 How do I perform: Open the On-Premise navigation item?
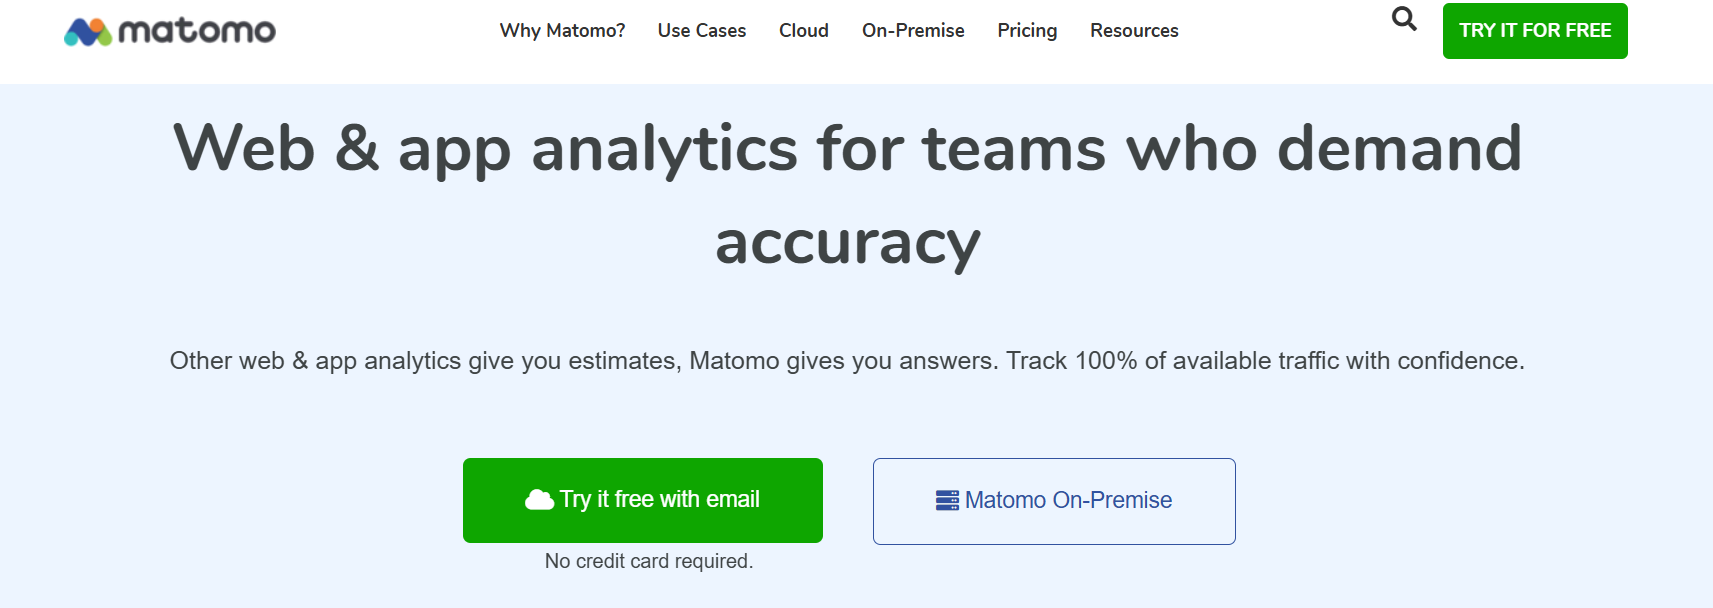coord(912,31)
